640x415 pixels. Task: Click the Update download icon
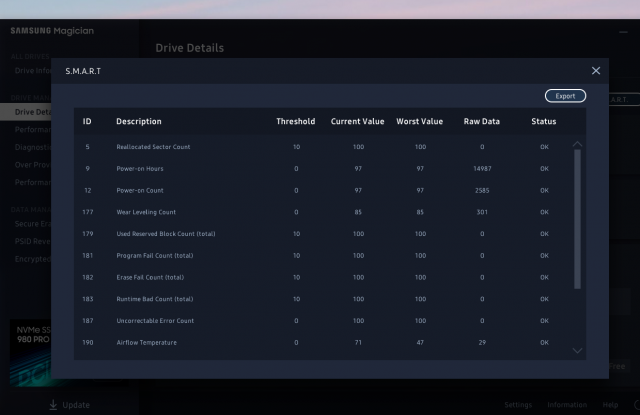pos(53,404)
